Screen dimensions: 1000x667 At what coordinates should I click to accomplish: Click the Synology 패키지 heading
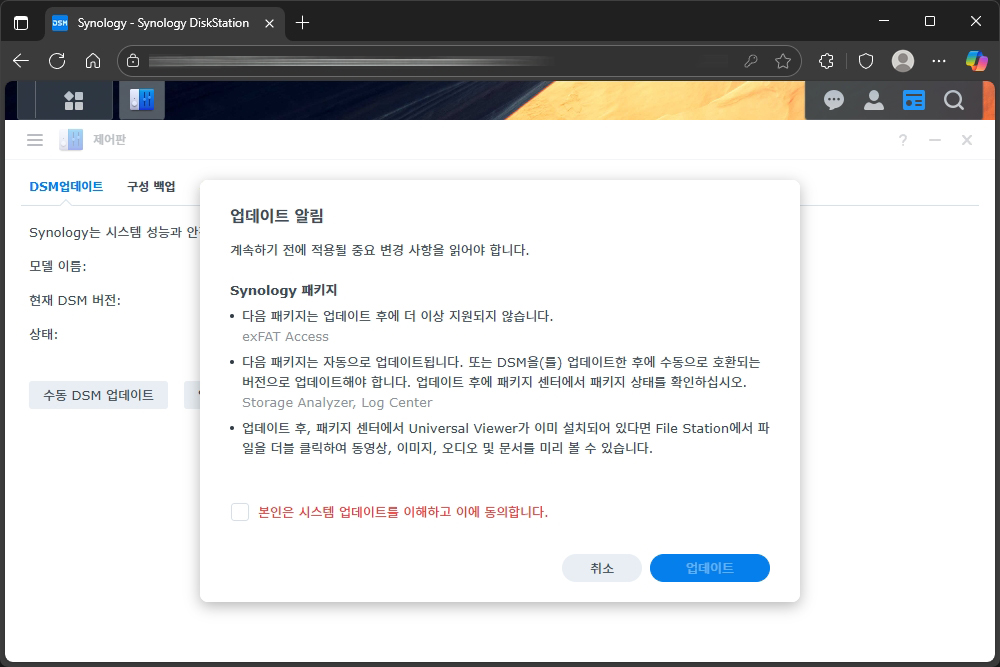pos(283,290)
